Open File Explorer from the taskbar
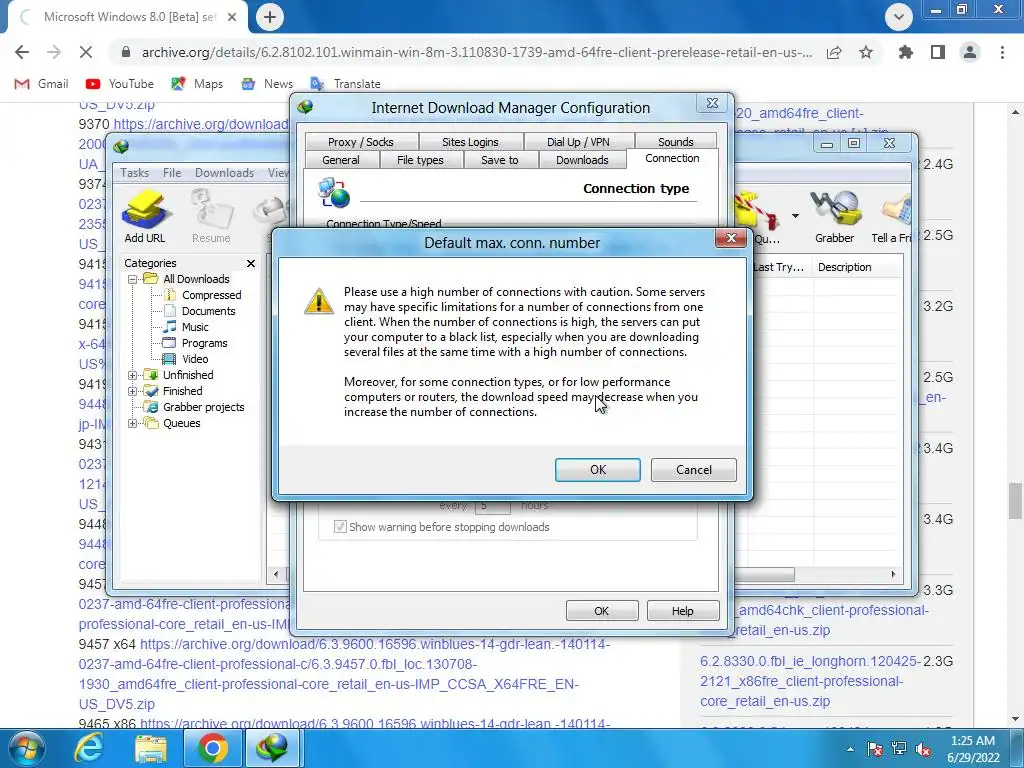The height and width of the screenshot is (768, 1024). (x=151, y=748)
